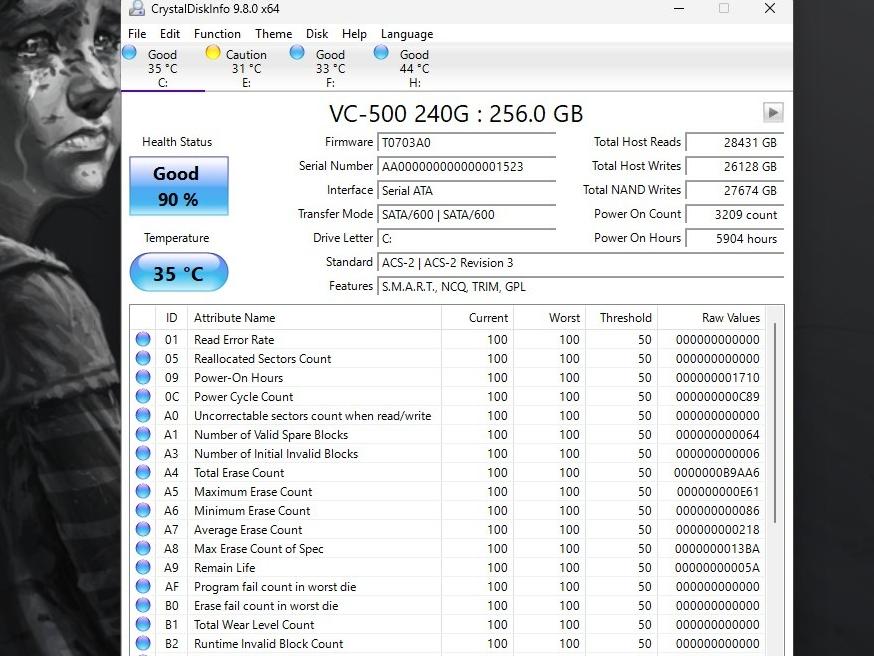Click the 35 °C temperature button

pyautogui.click(x=178, y=273)
